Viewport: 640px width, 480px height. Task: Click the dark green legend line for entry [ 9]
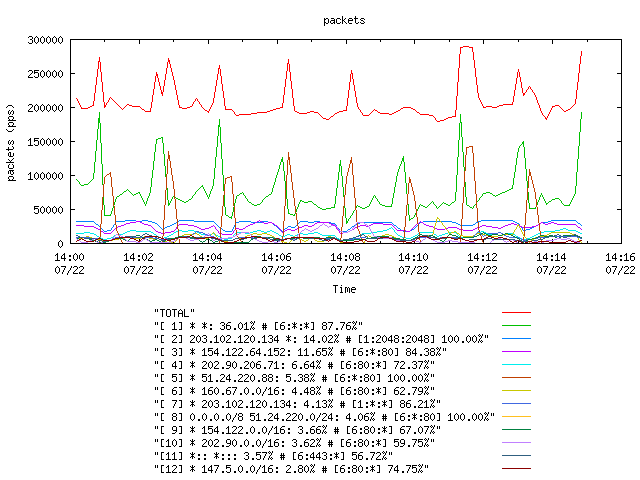[x=516, y=429]
